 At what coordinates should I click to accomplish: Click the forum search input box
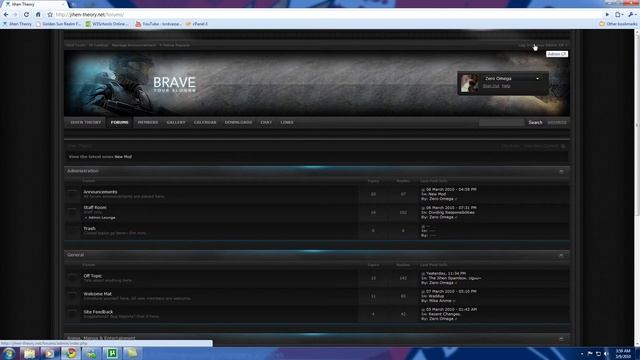point(501,122)
